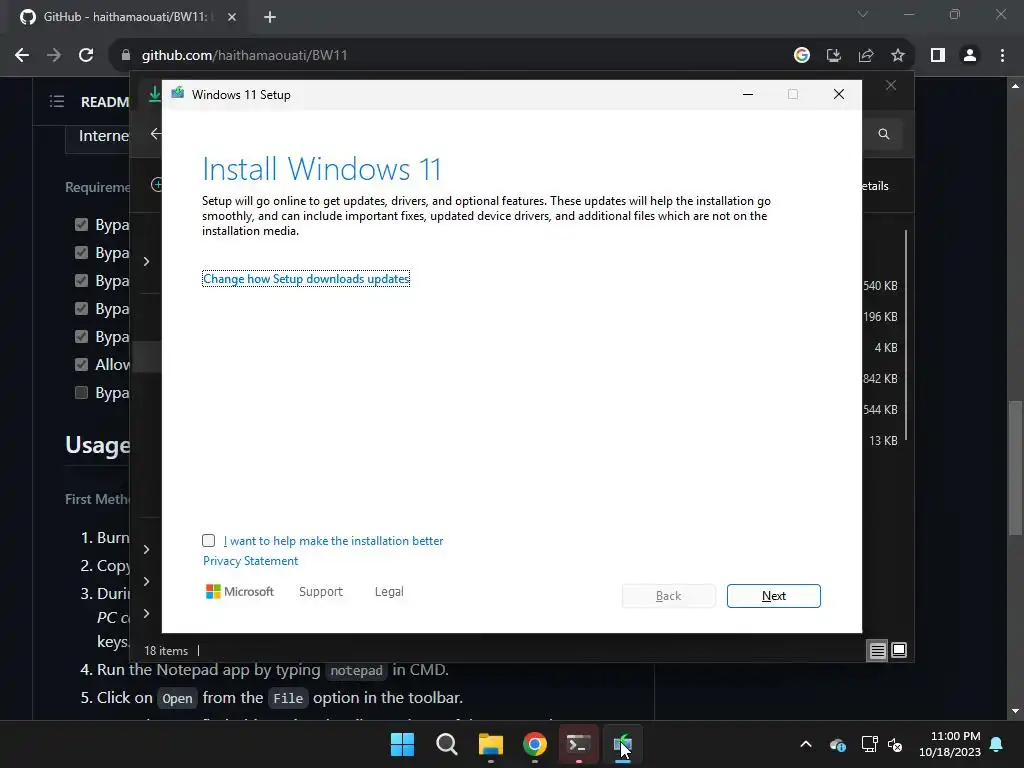The image size is (1024, 768).
Task: Close the Windows 11 Setup window
Action: 839,94
